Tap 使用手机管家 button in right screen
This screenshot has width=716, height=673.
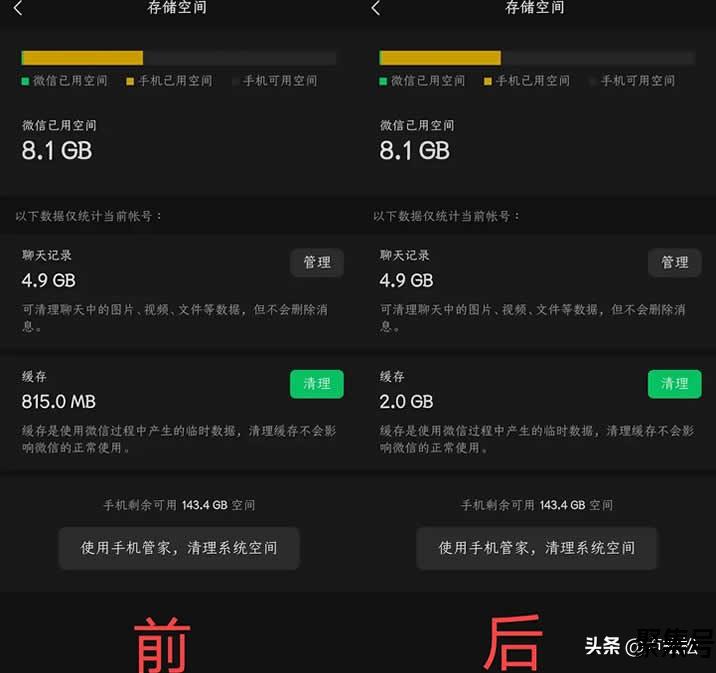click(x=537, y=548)
